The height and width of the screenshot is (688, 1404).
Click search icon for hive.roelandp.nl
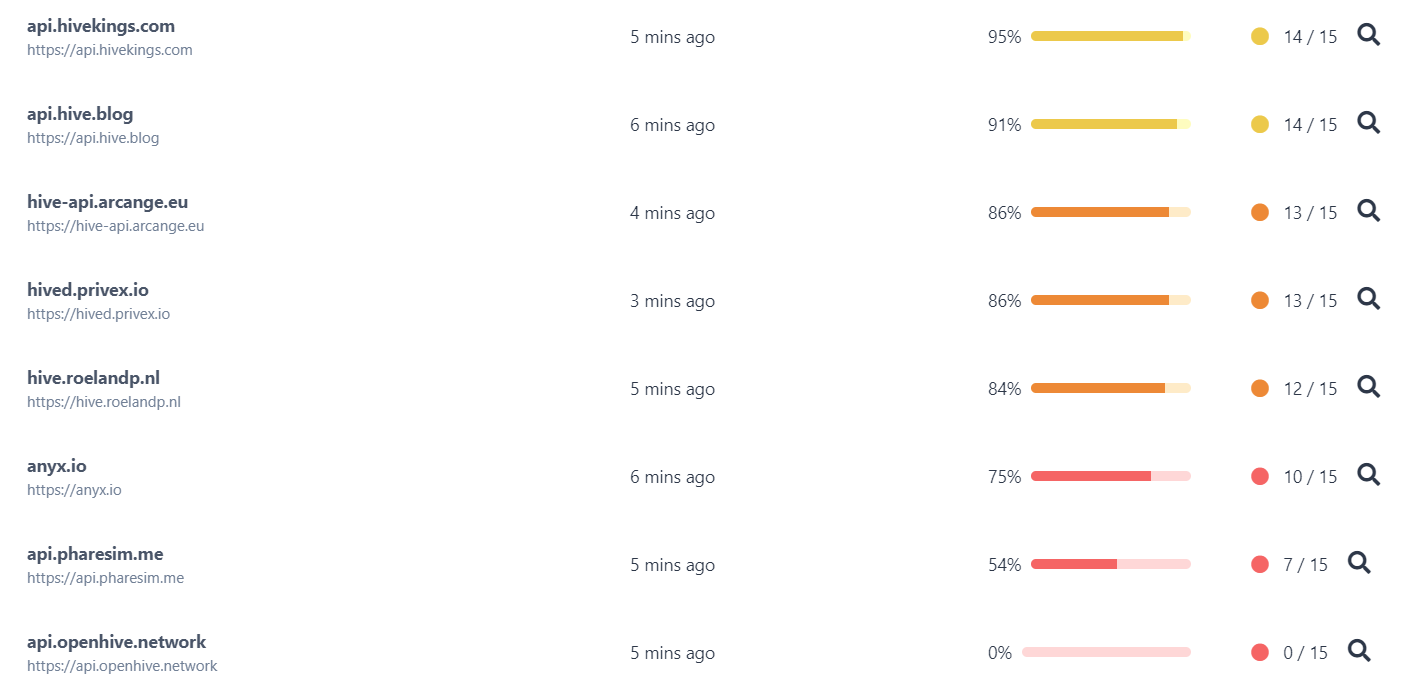point(1368,387)
